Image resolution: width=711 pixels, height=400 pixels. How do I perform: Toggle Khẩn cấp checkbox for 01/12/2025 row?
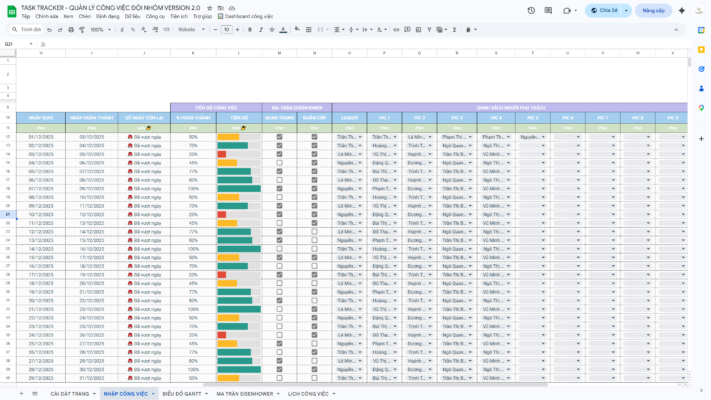coord(314,137)
